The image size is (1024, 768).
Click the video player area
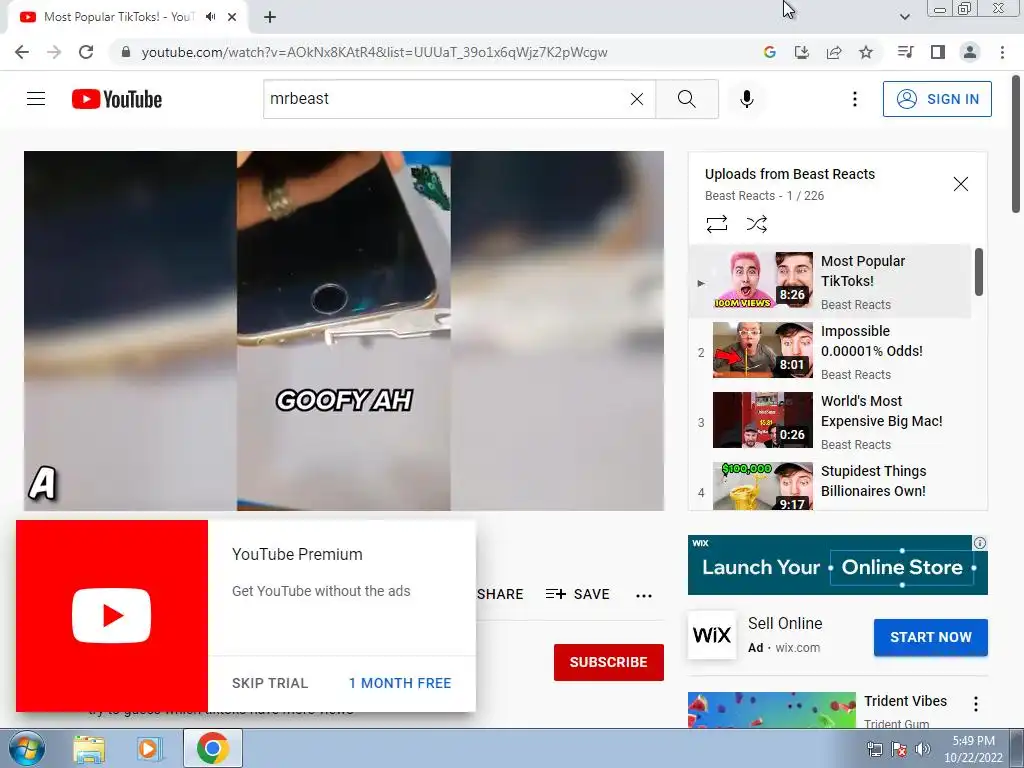coord(344,330)
